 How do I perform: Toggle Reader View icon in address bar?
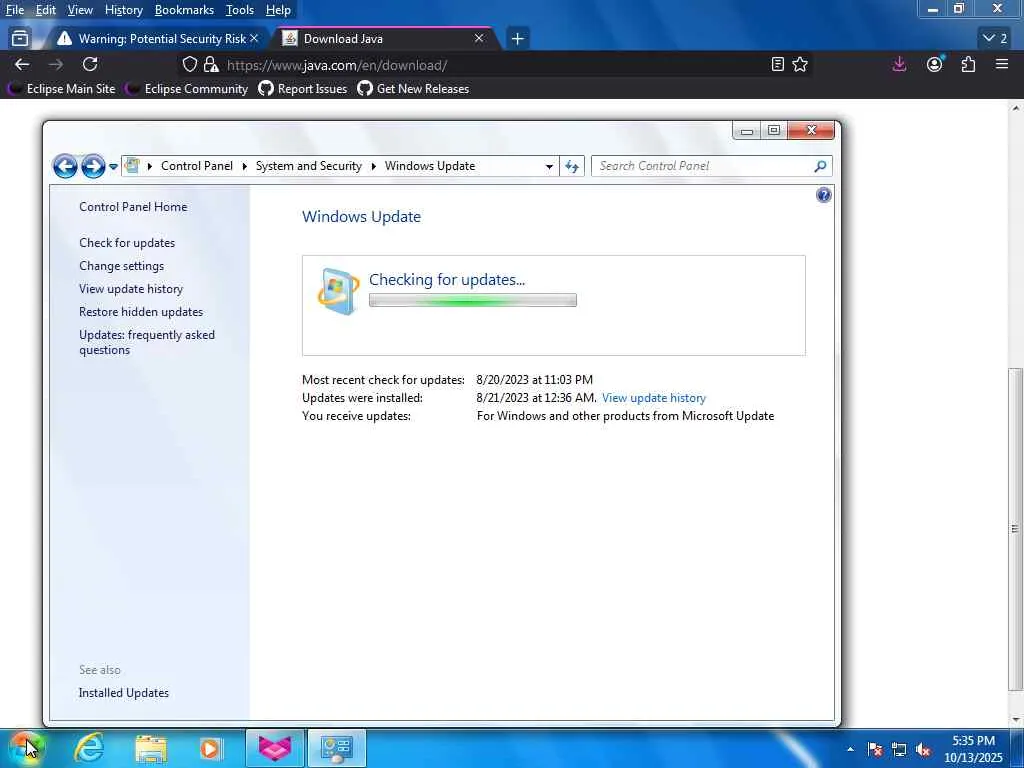click(x=777, y=65)
